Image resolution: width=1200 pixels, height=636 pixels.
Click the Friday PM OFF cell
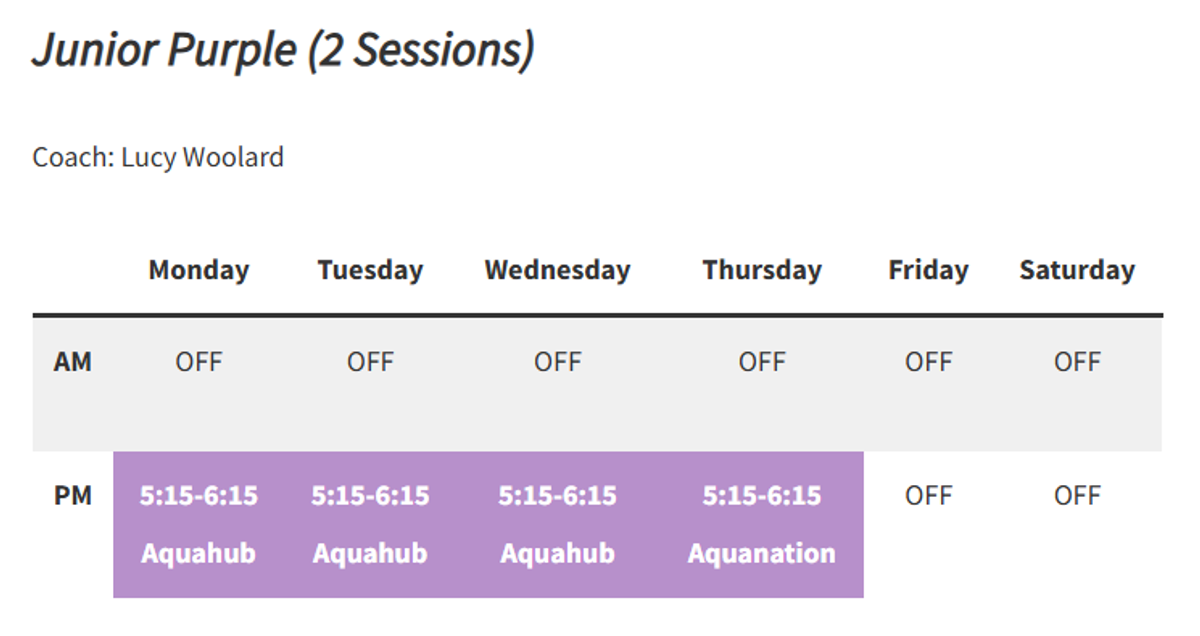point(928,496)
